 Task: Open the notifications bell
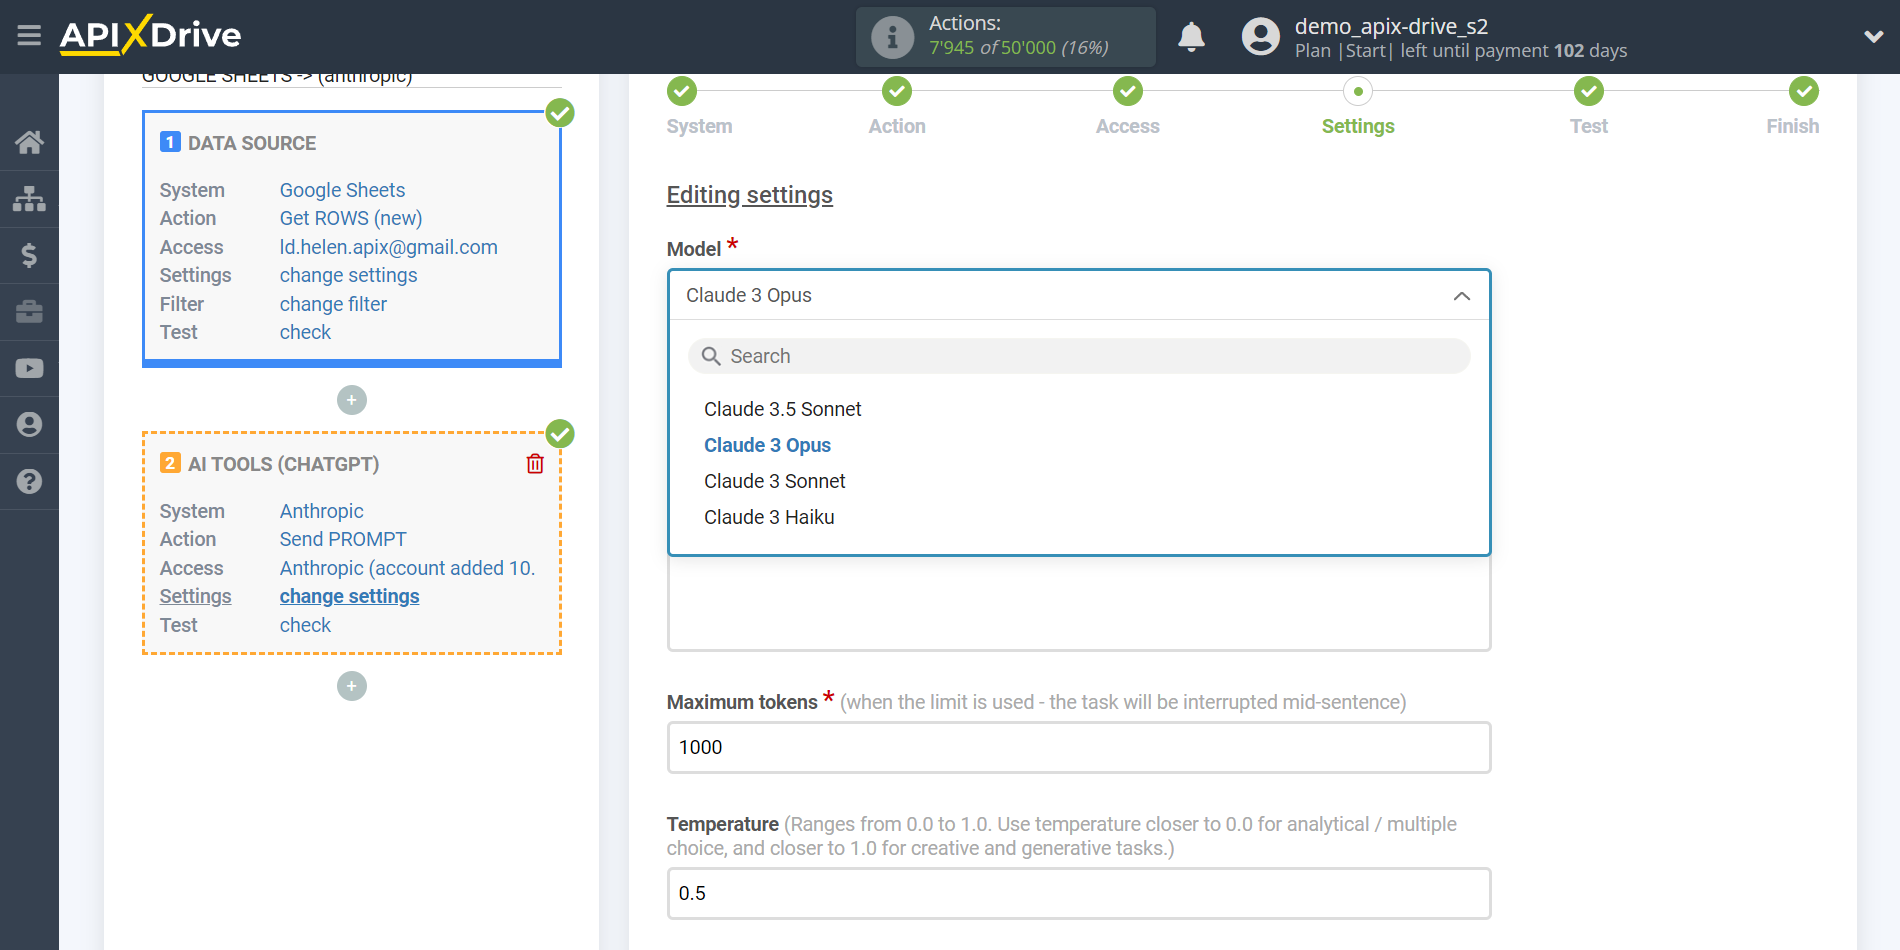1191,37
